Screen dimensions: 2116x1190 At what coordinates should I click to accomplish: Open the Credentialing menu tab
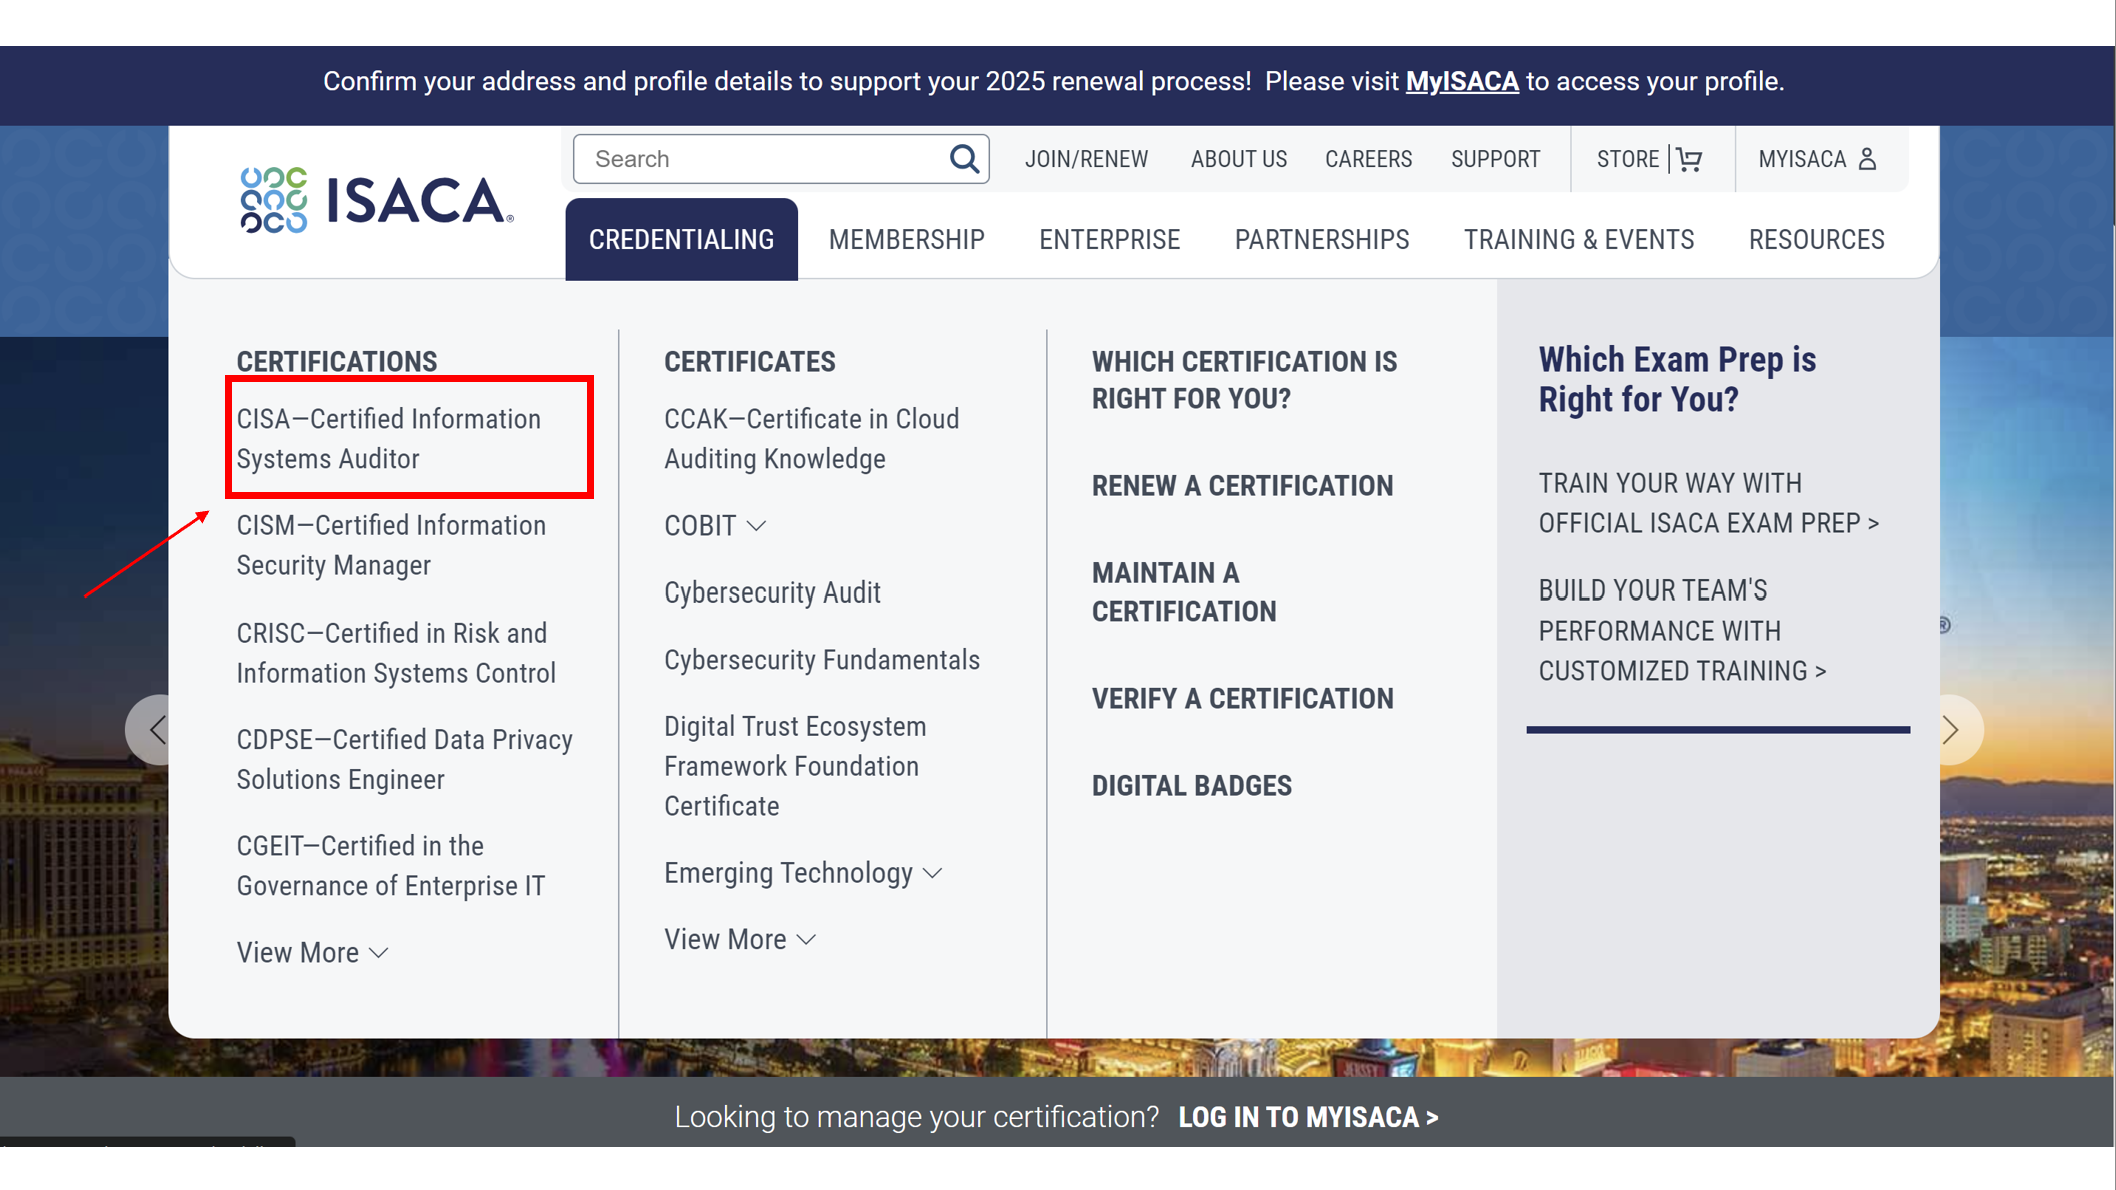[x=681, y=240]
